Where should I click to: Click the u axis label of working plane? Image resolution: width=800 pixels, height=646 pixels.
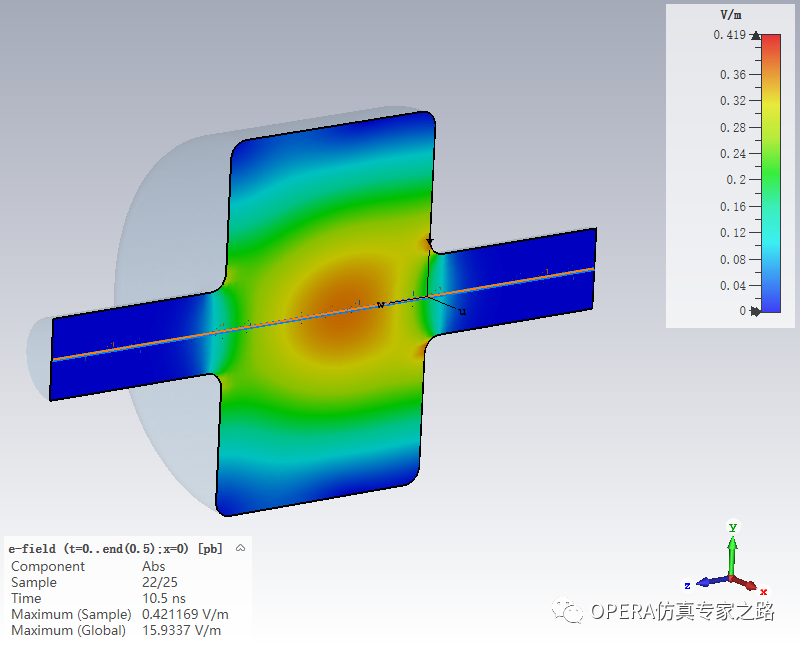[x=462, y=311]
